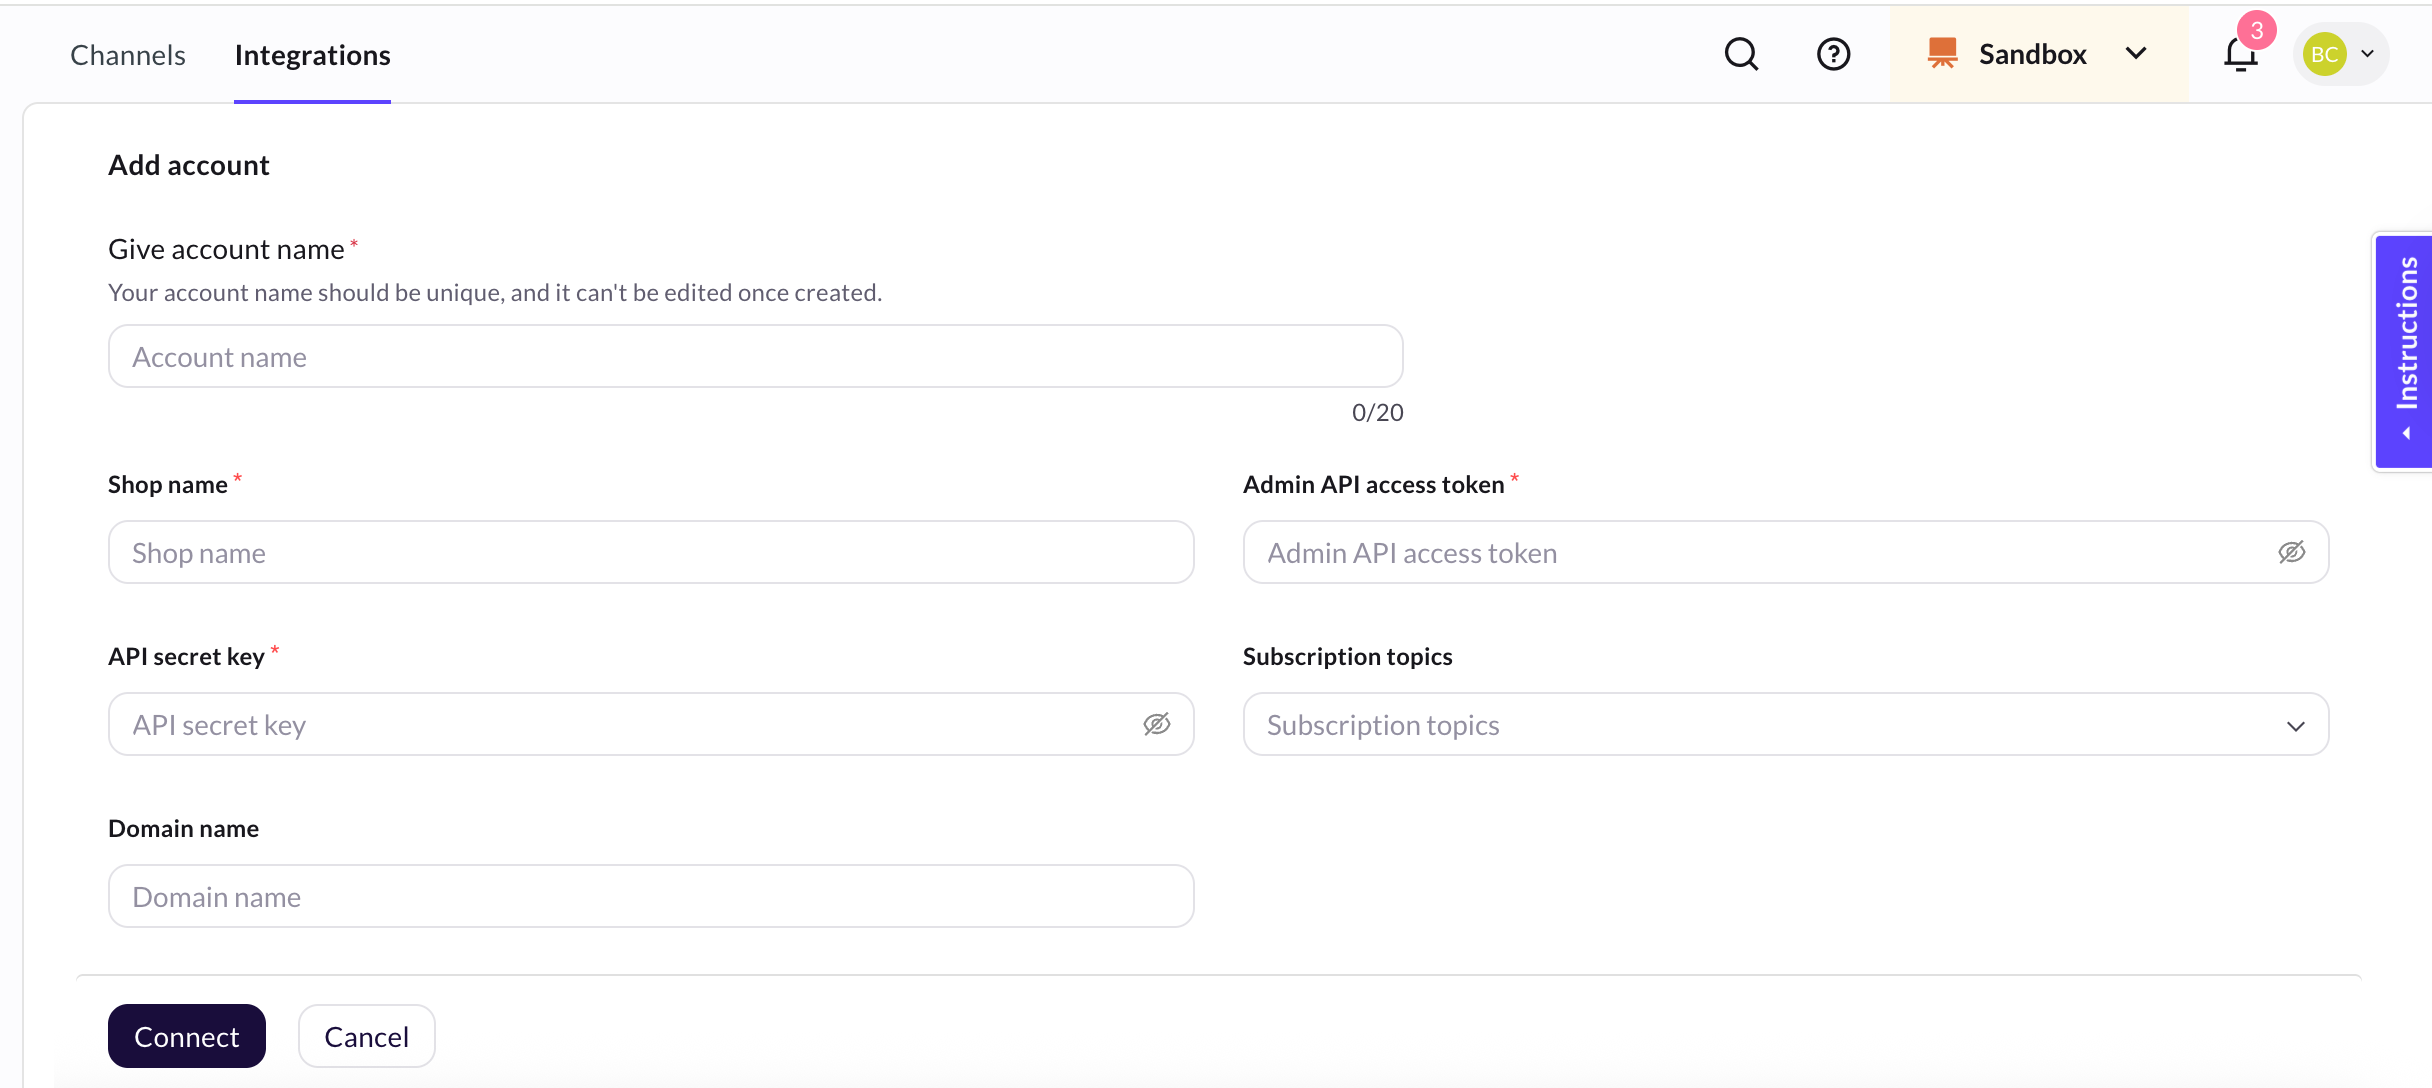Switch to the Channels tab
The image size is (2432, 1088).
pos(128,55)
